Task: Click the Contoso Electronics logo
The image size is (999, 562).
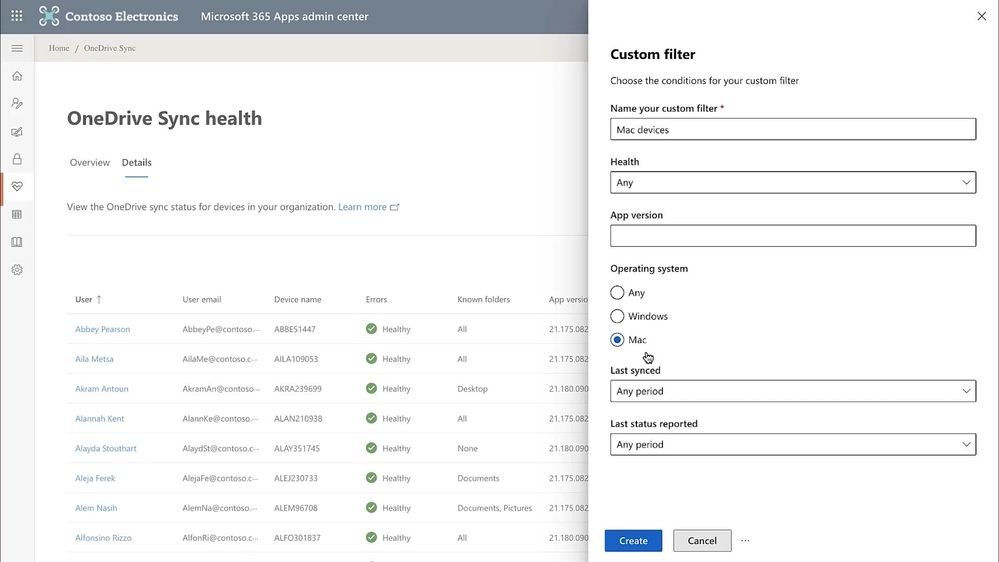Action: (108, 16)
